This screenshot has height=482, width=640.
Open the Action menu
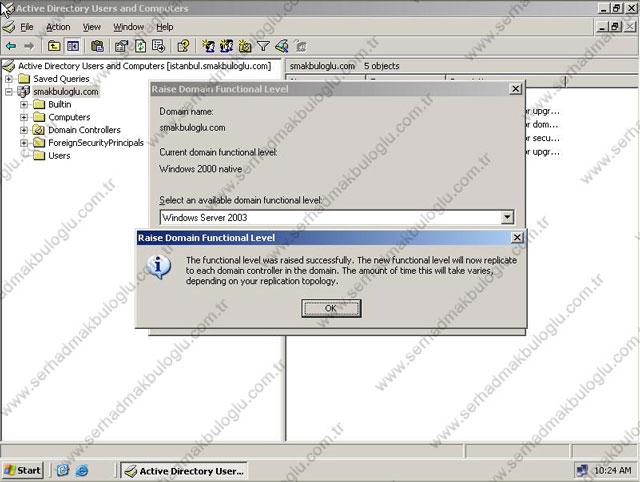point(58,27)
